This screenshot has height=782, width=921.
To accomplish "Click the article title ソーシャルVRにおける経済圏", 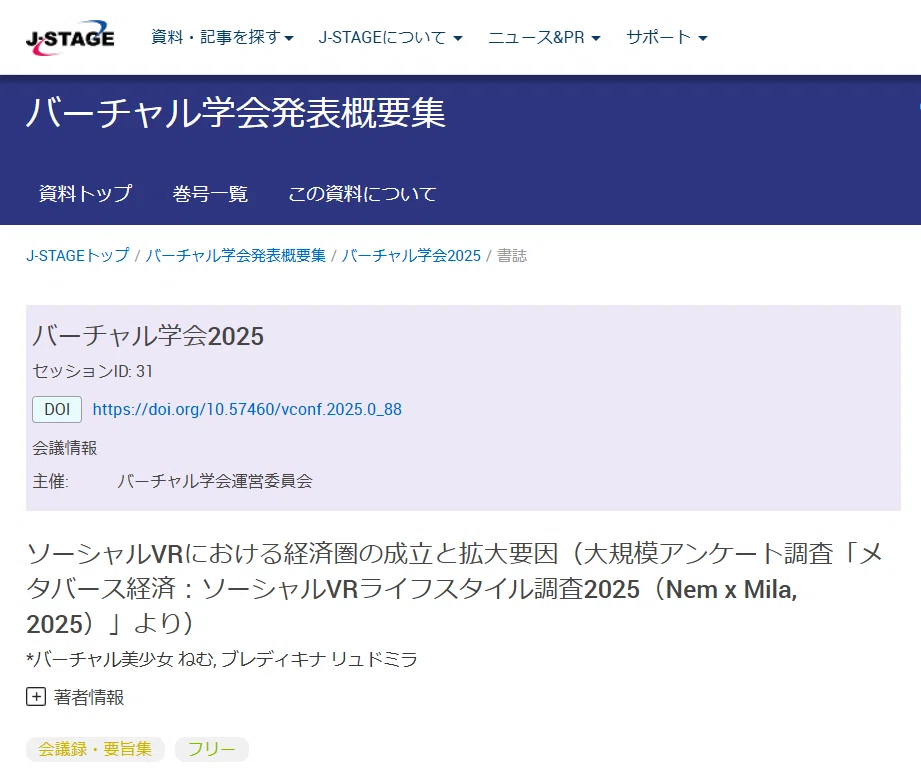I will (455, 589).
